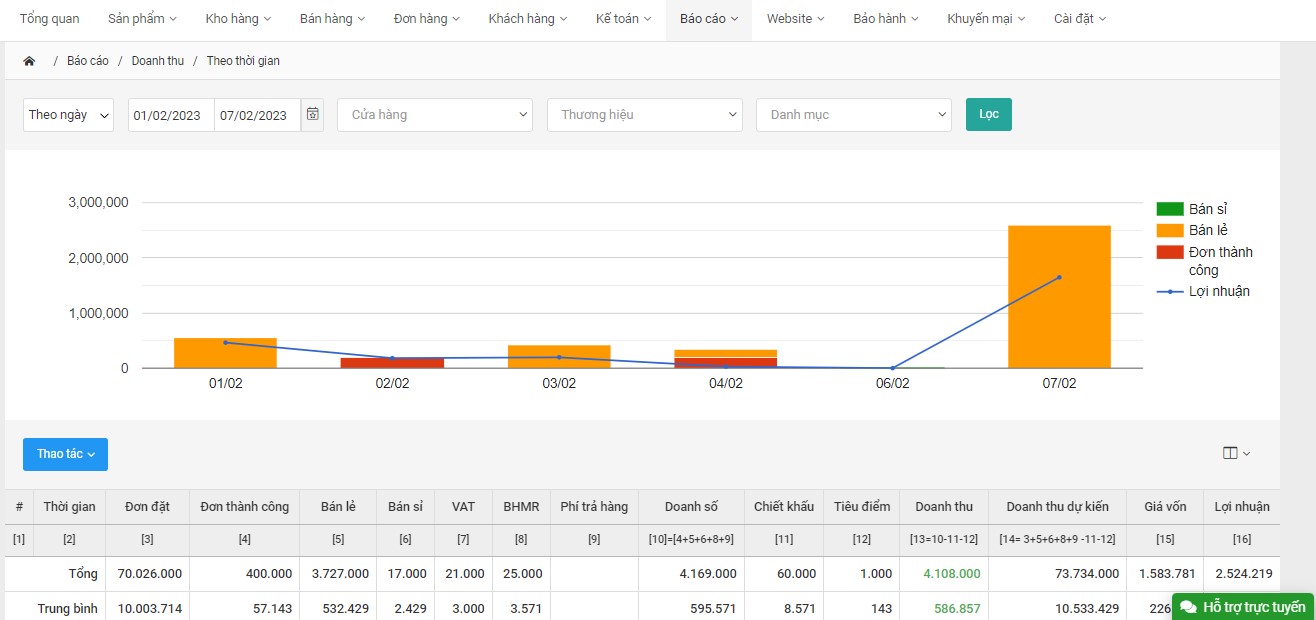Expand the Theo ngày period dropdown
The image size is (1316, 620).
(x=69, y=115)
